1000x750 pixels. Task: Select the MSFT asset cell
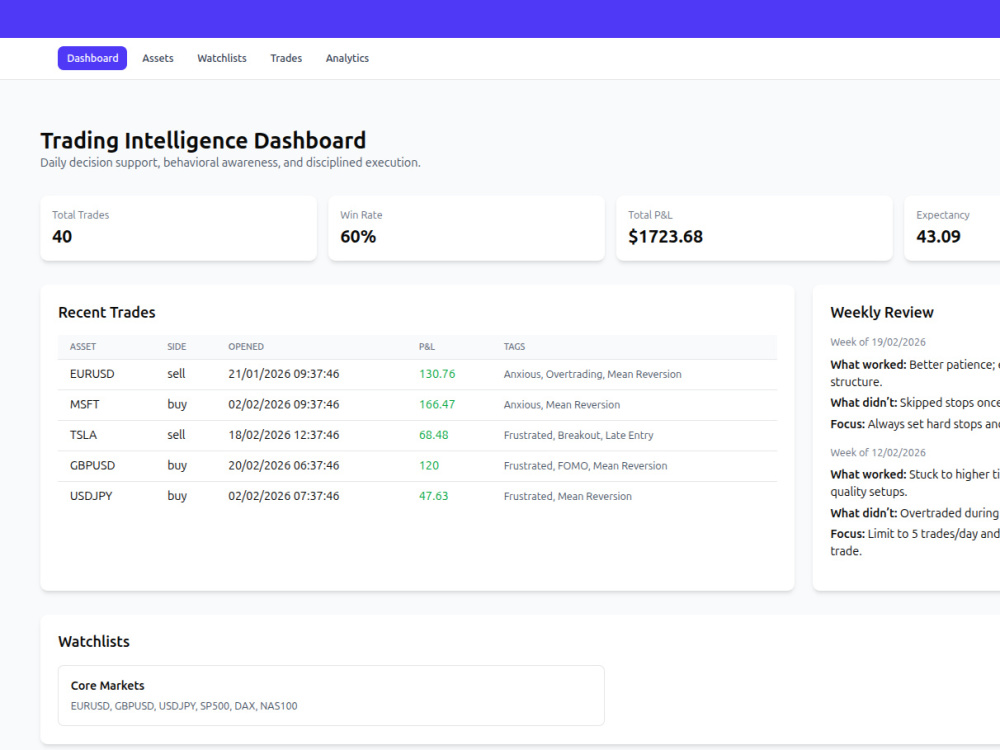point(84,404)
